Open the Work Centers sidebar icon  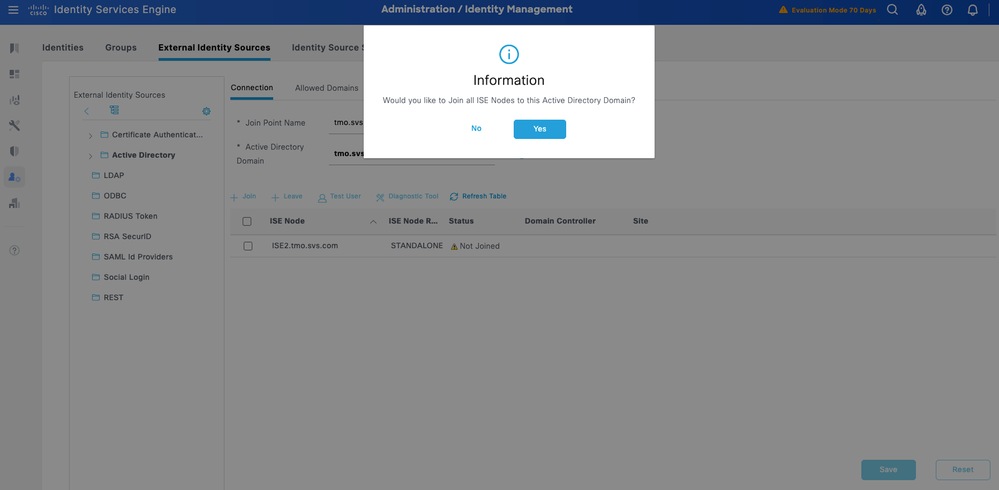point(14,203)
